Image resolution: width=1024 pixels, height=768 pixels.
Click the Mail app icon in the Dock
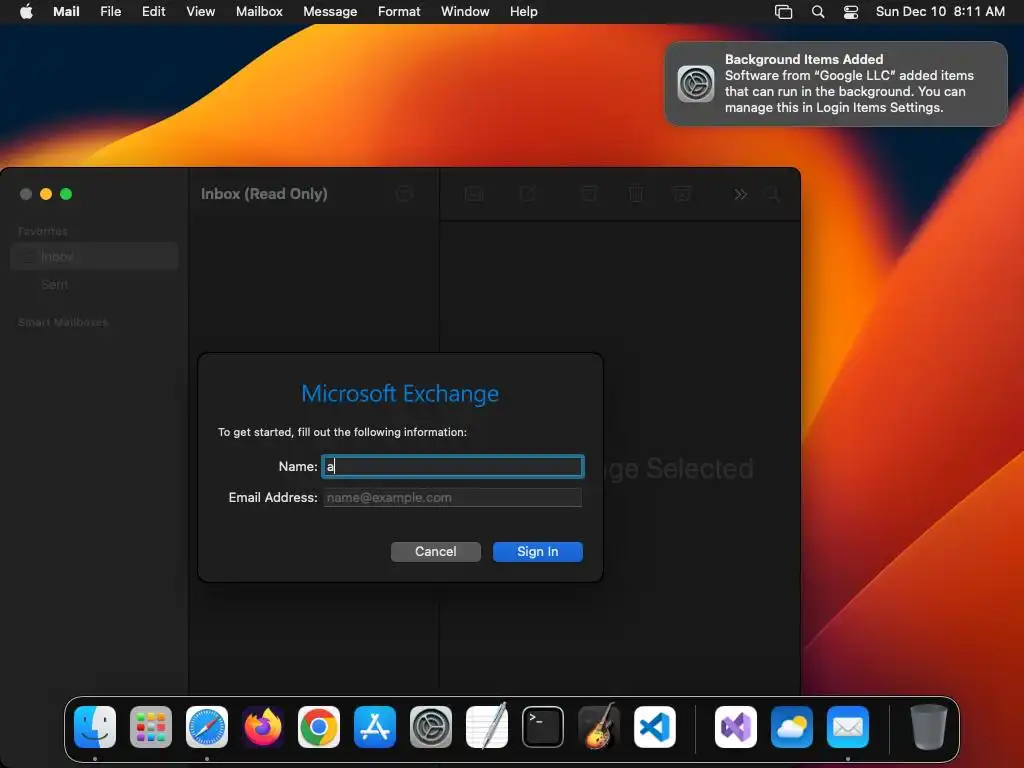coord(848,727)
